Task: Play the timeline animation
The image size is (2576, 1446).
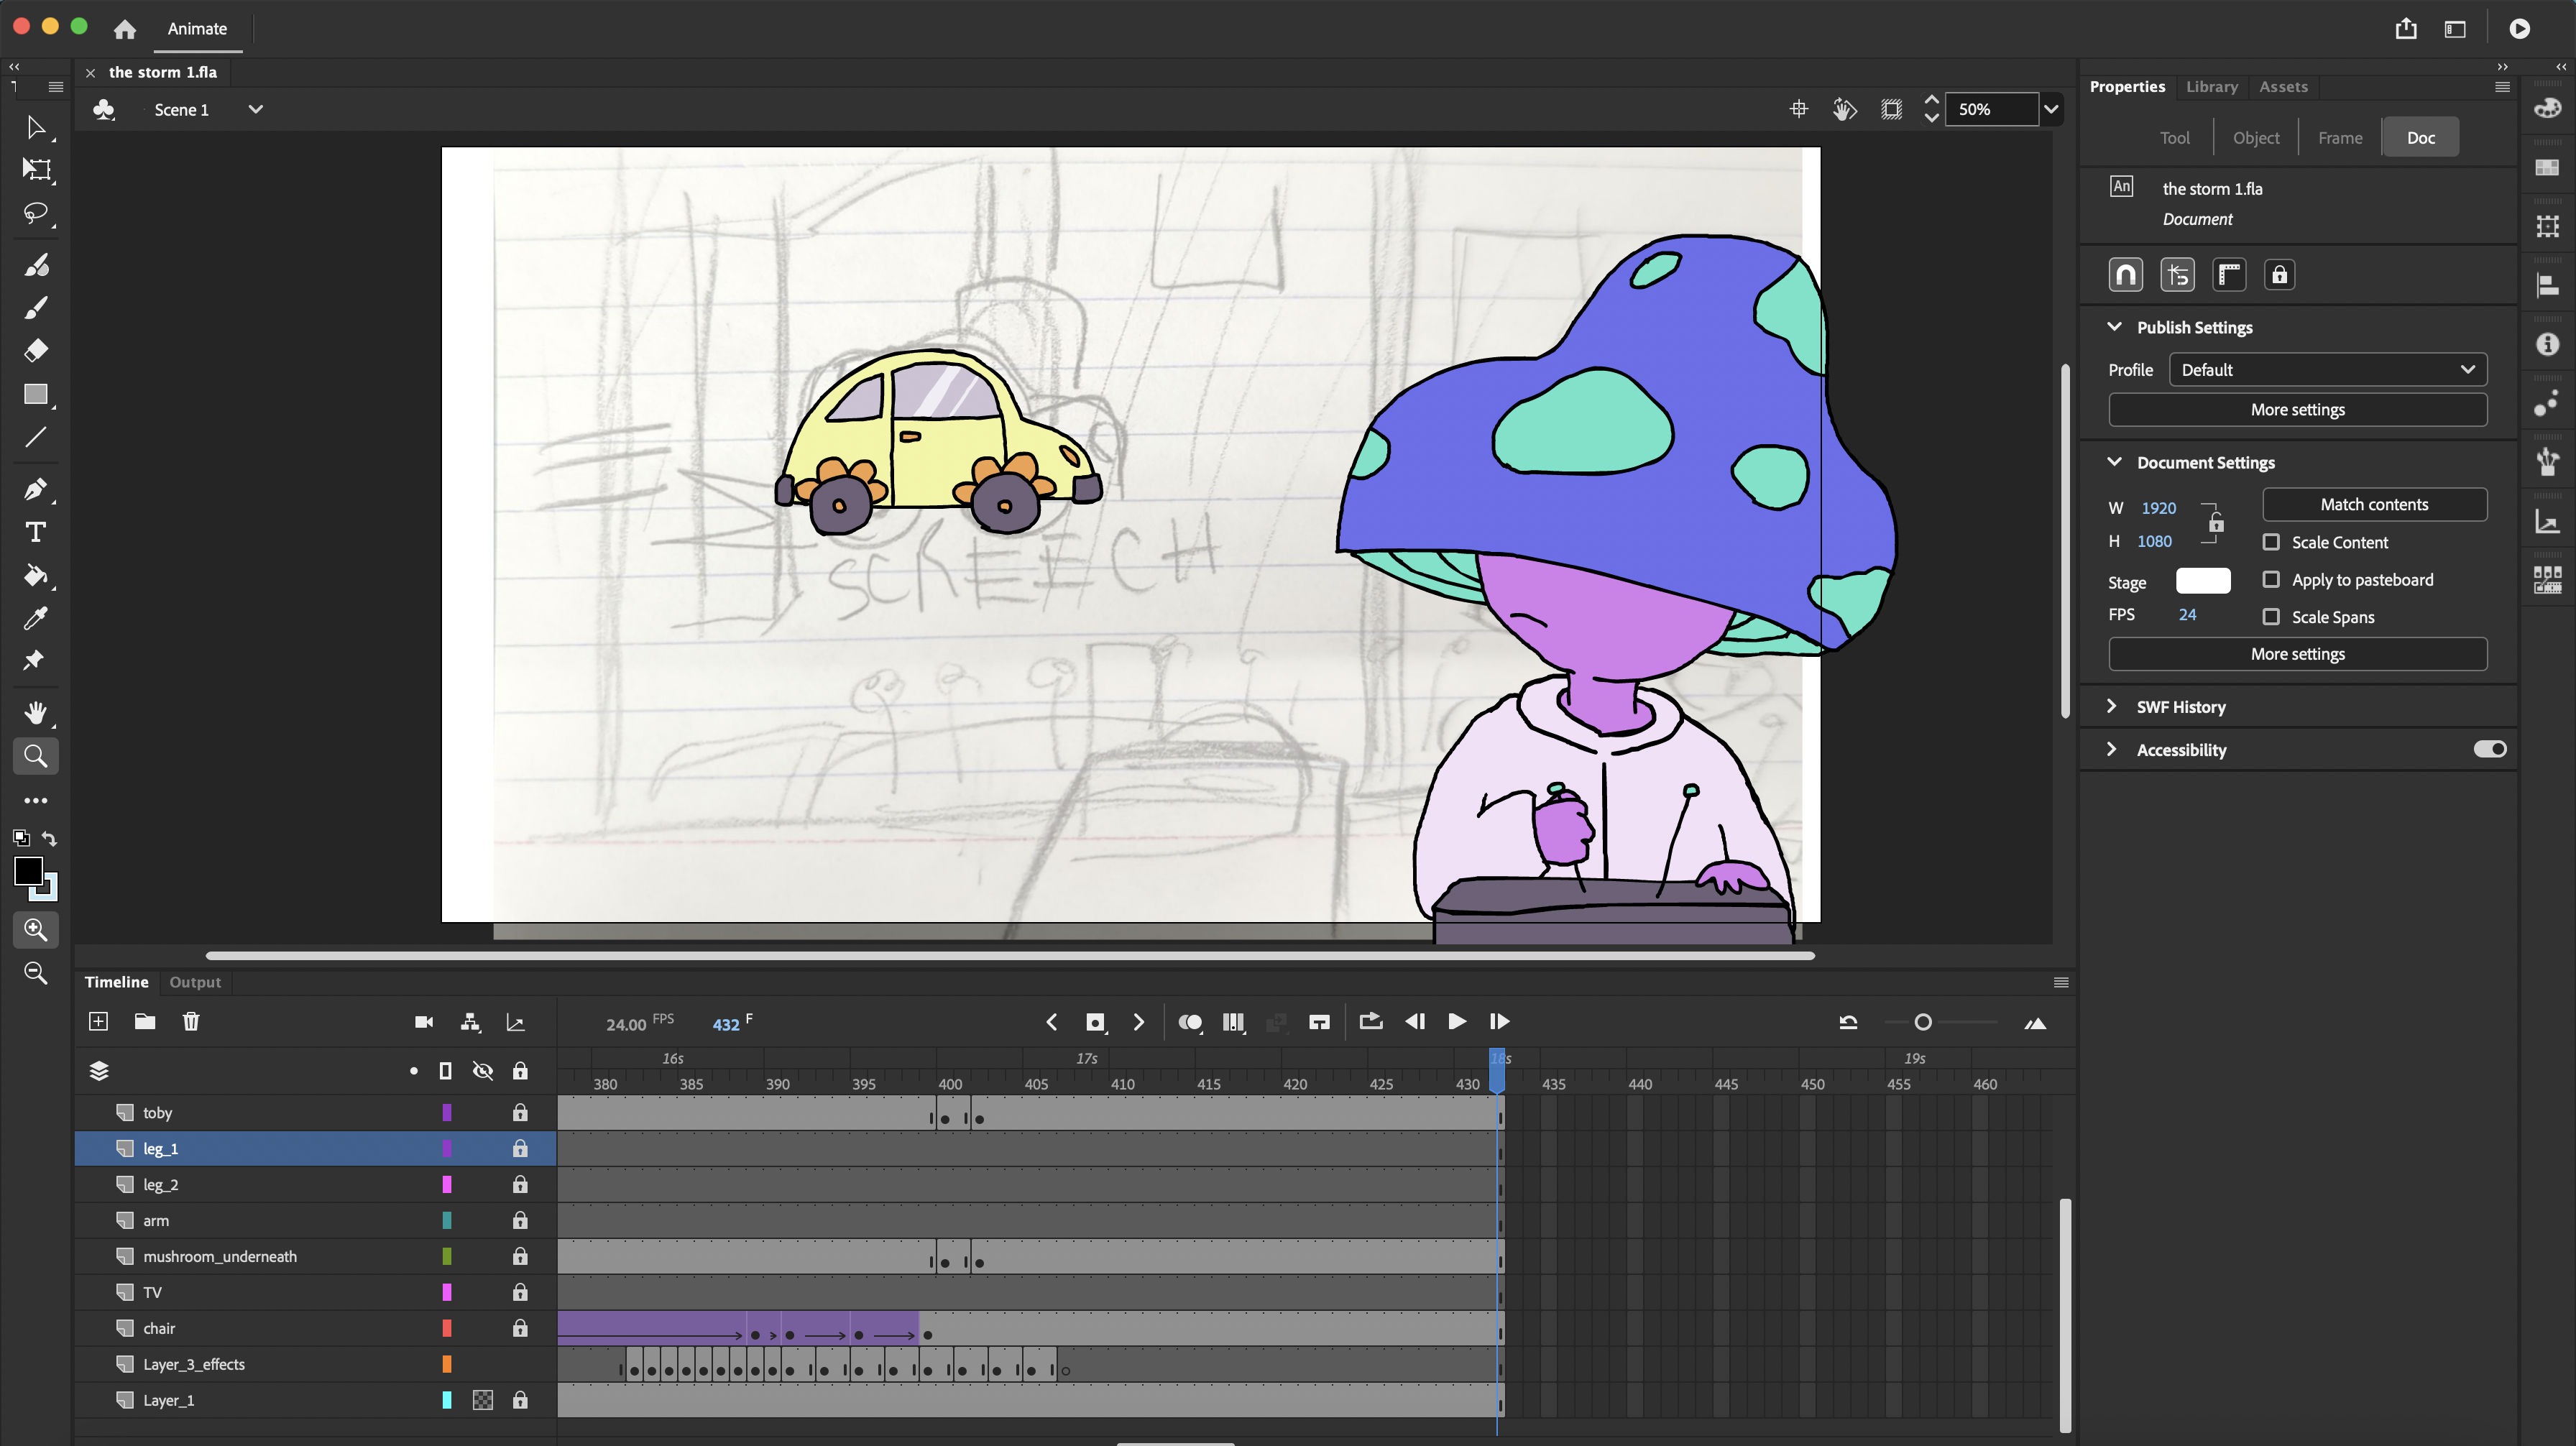Action: click(x=1457, y=1021)
